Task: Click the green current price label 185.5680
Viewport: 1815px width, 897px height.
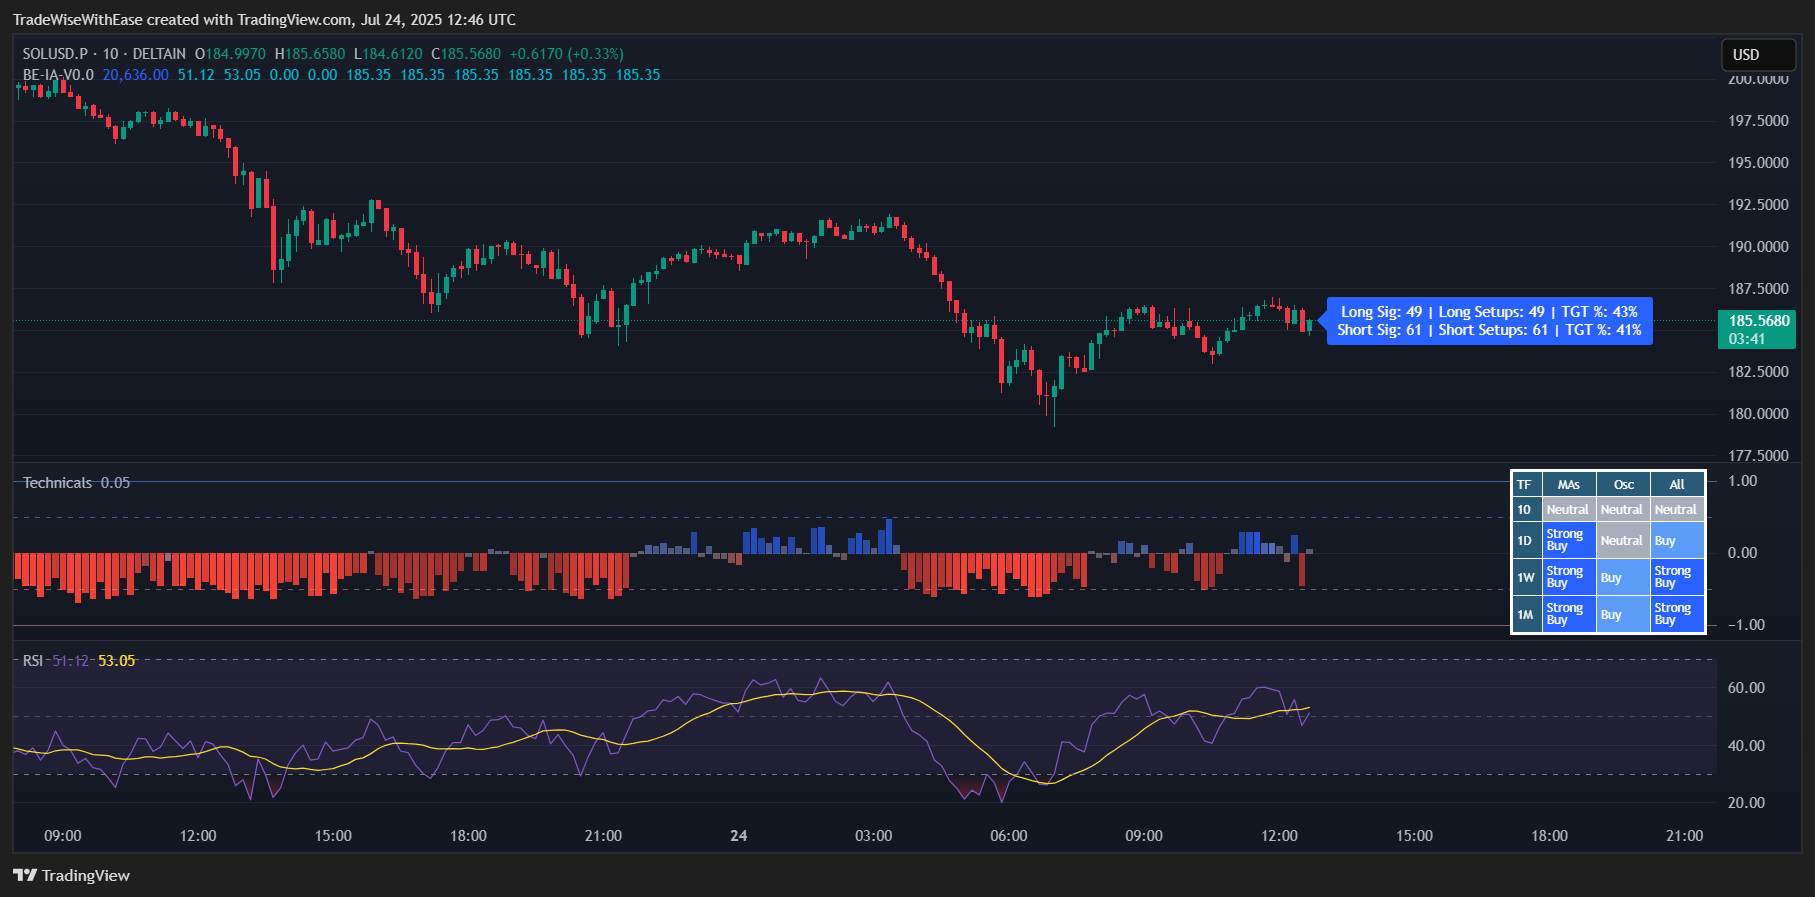Action: pyautogui.click(x=1759, y=321)
